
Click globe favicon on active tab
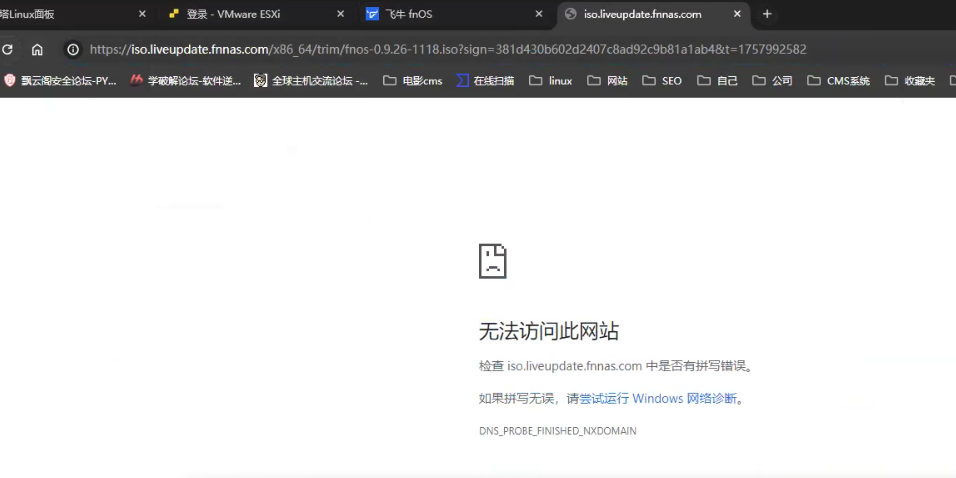click(571, 14)
